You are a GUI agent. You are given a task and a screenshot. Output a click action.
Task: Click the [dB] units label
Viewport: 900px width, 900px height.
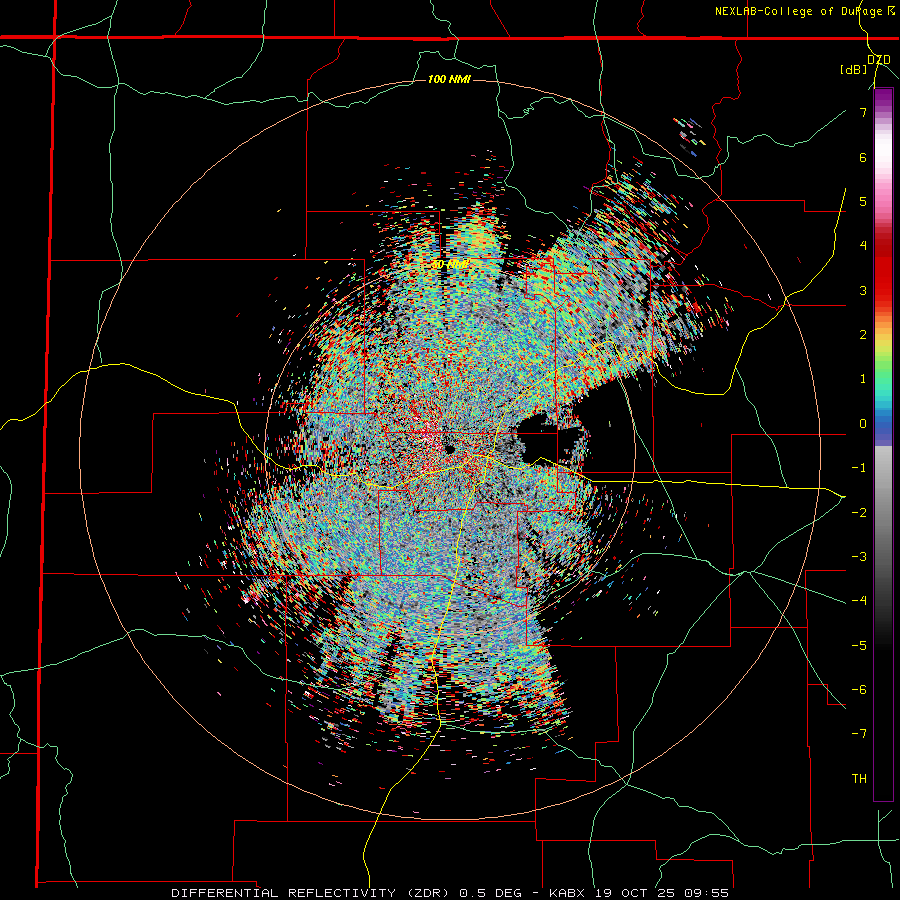853,69
